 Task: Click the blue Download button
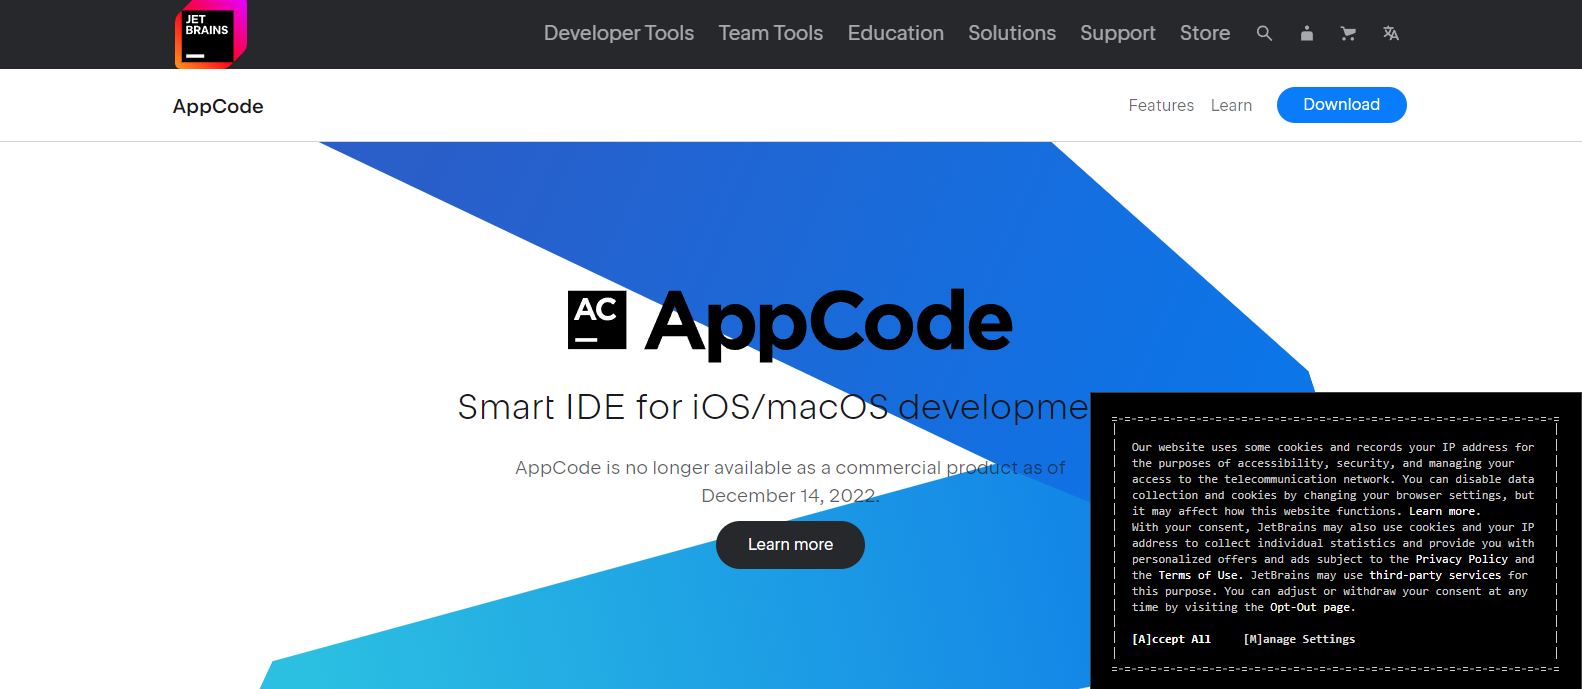1341,105
